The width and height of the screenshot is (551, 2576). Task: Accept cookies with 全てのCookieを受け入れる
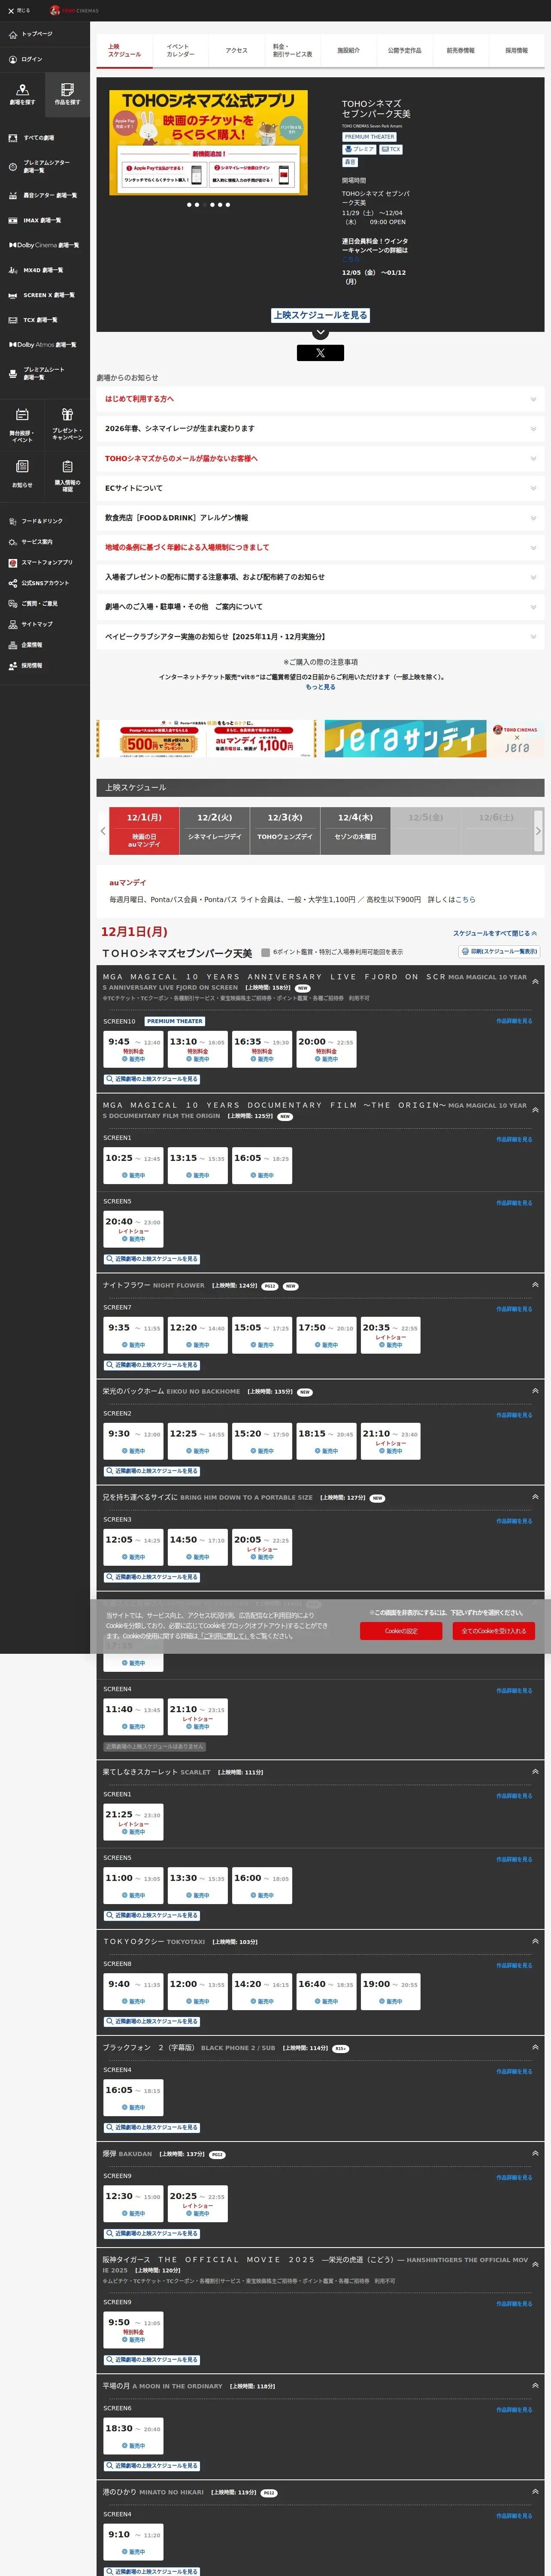(x=494, y=1631)
